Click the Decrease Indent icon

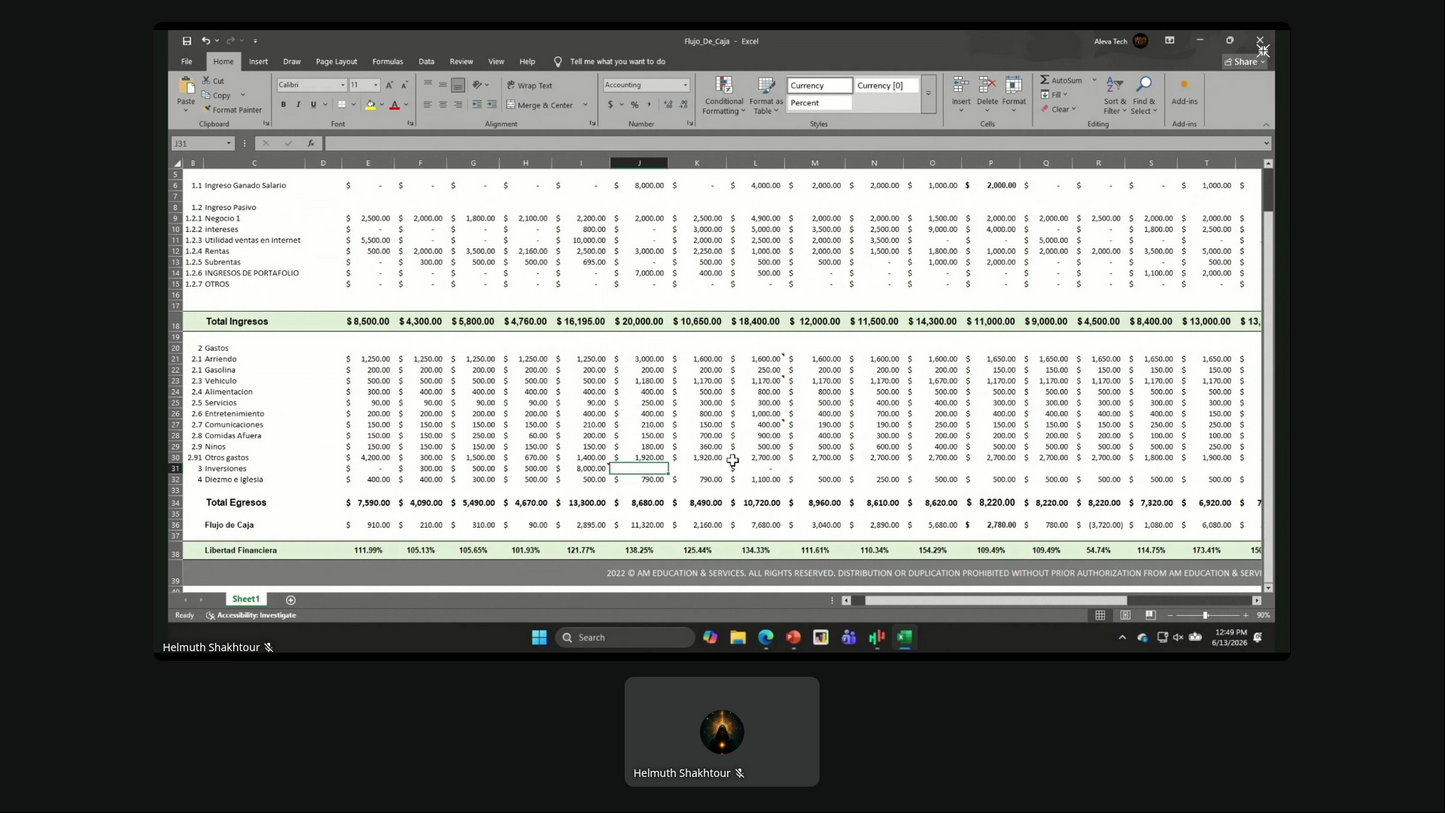[477, 105]
